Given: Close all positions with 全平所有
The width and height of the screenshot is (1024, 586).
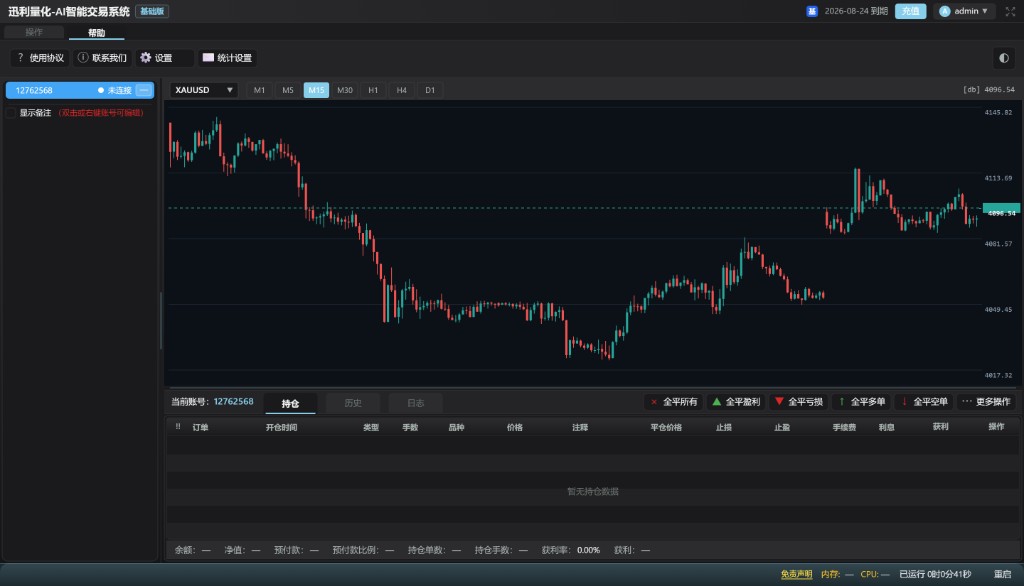Looking at the screenshot, I should (674, 402).
